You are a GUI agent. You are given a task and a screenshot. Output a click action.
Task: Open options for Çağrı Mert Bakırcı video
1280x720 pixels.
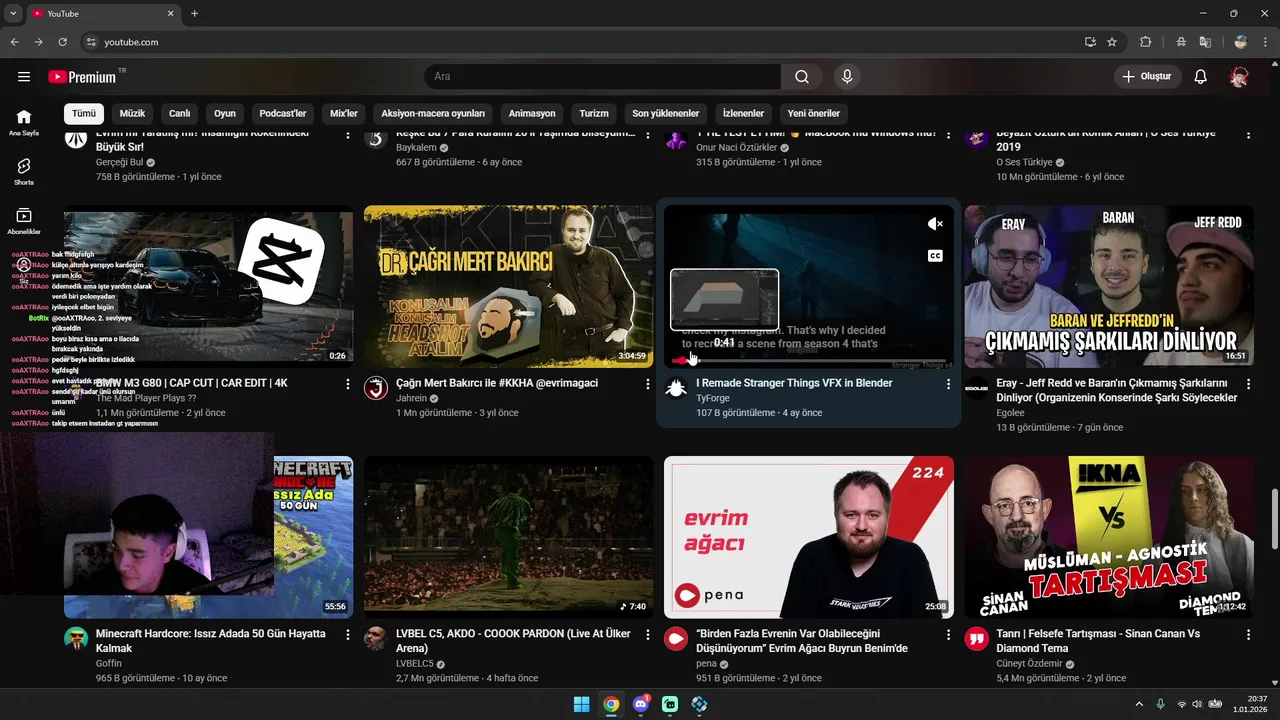648,384
